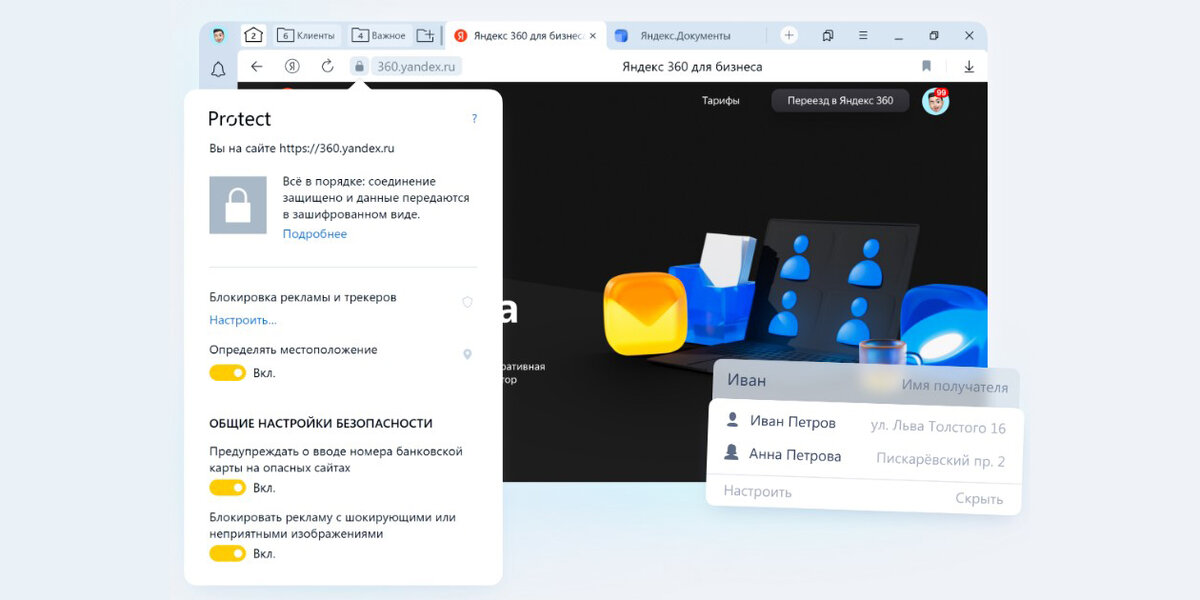Click the person icon beside Иван Петров
This screenshot has width=1200, height=600.
tap(732, 419)
